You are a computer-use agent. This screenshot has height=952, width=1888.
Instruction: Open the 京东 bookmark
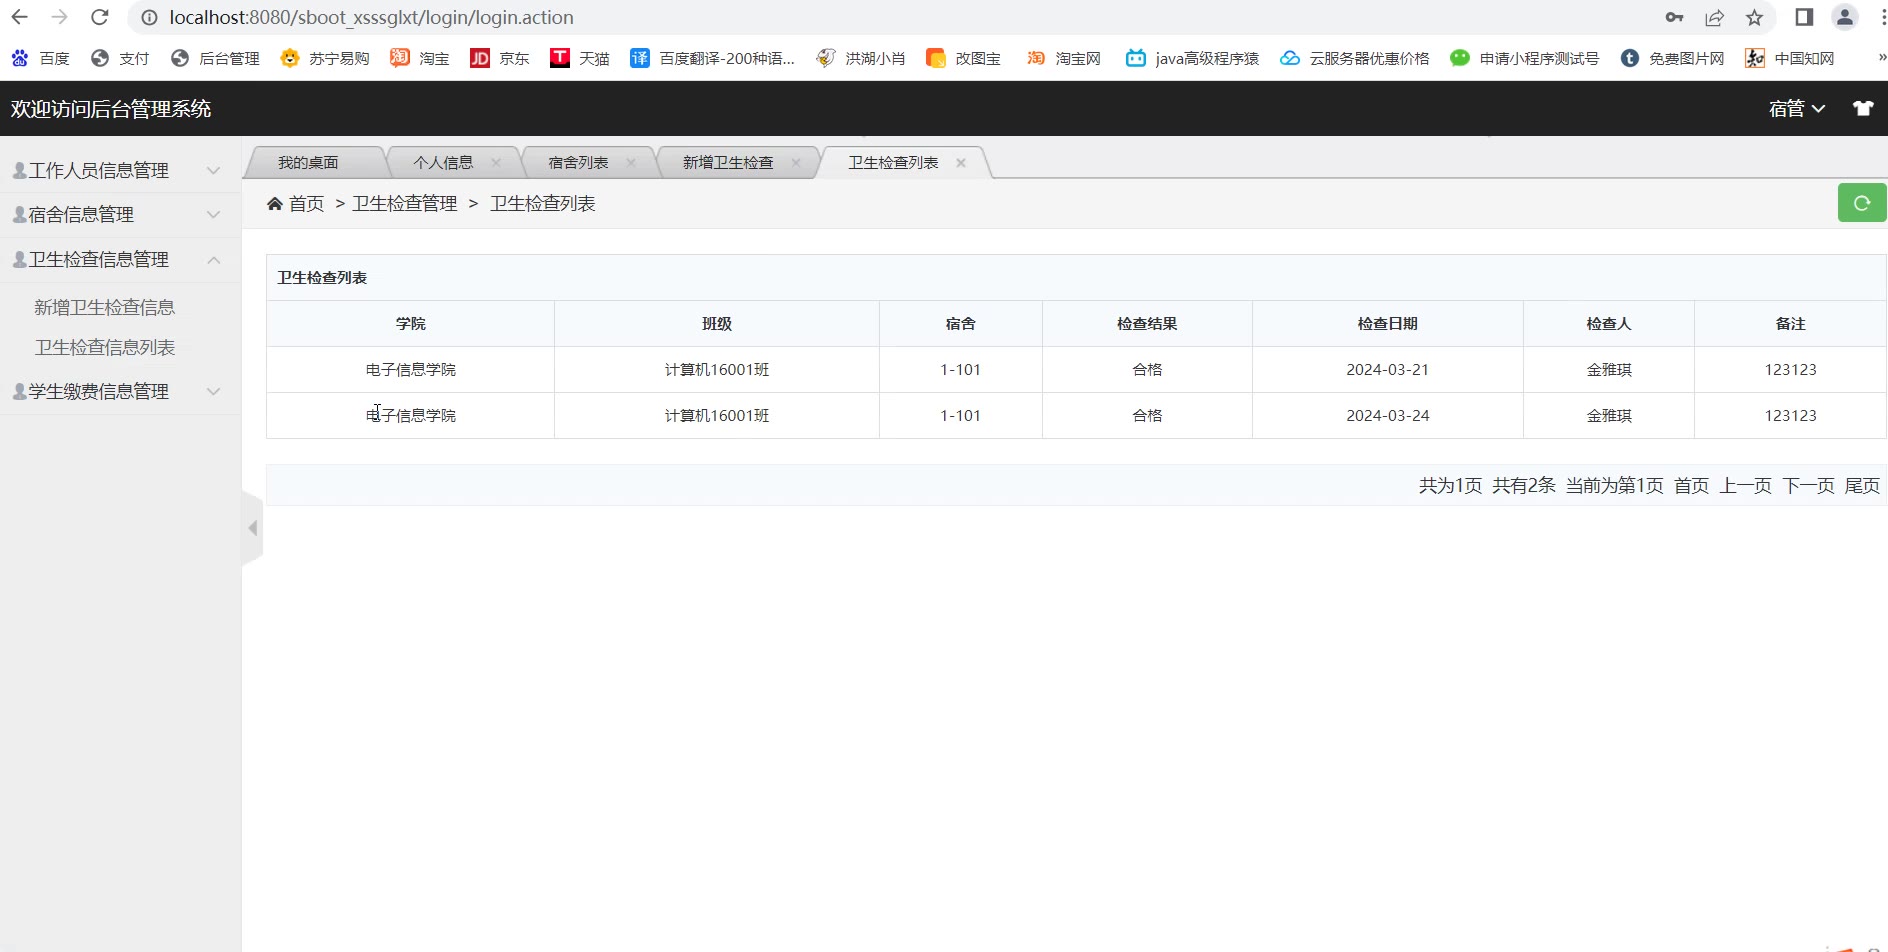pyautogui.click(x=500, y=58)
